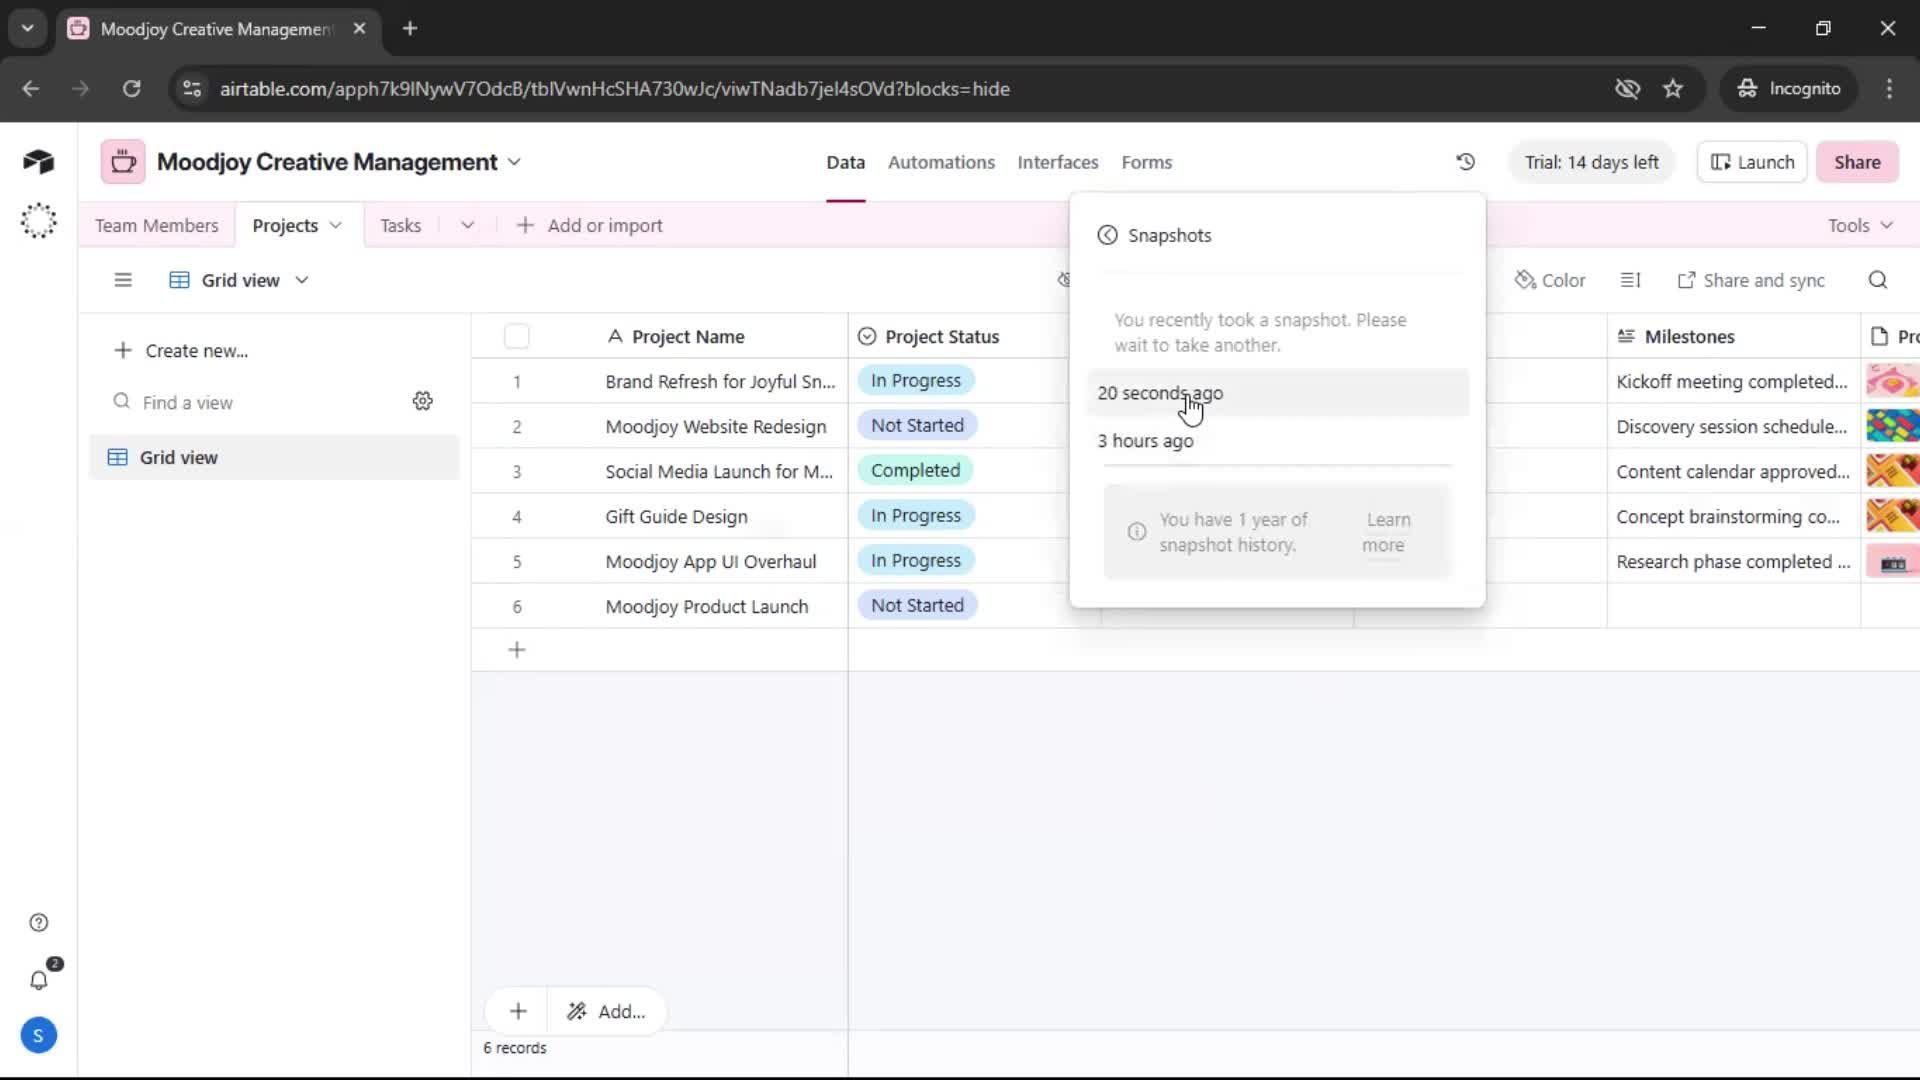Image resolution: width=1920 pixels, height=1080 pixels.
Task: Select the 20 seconds ago snapshot
Action: (x=1277, y=393)
